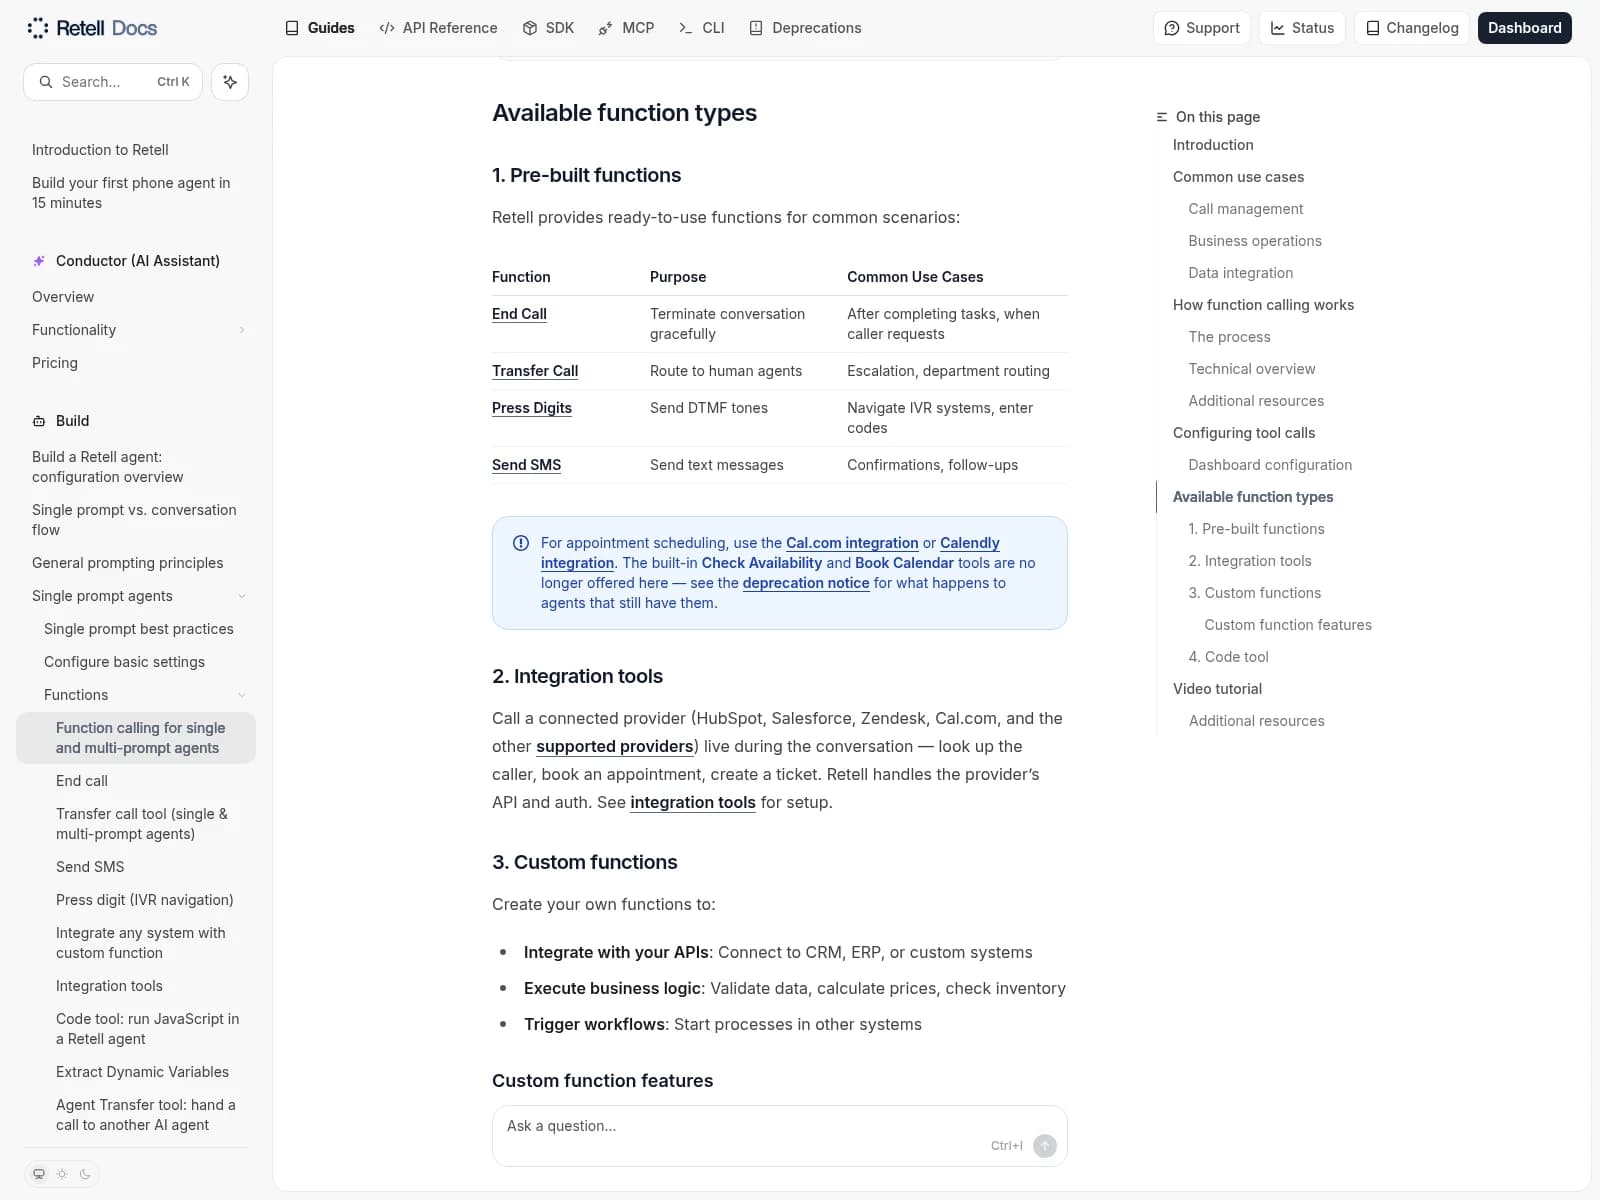Focus the Search field
1600x1200 pixels.
pos(113,82)
